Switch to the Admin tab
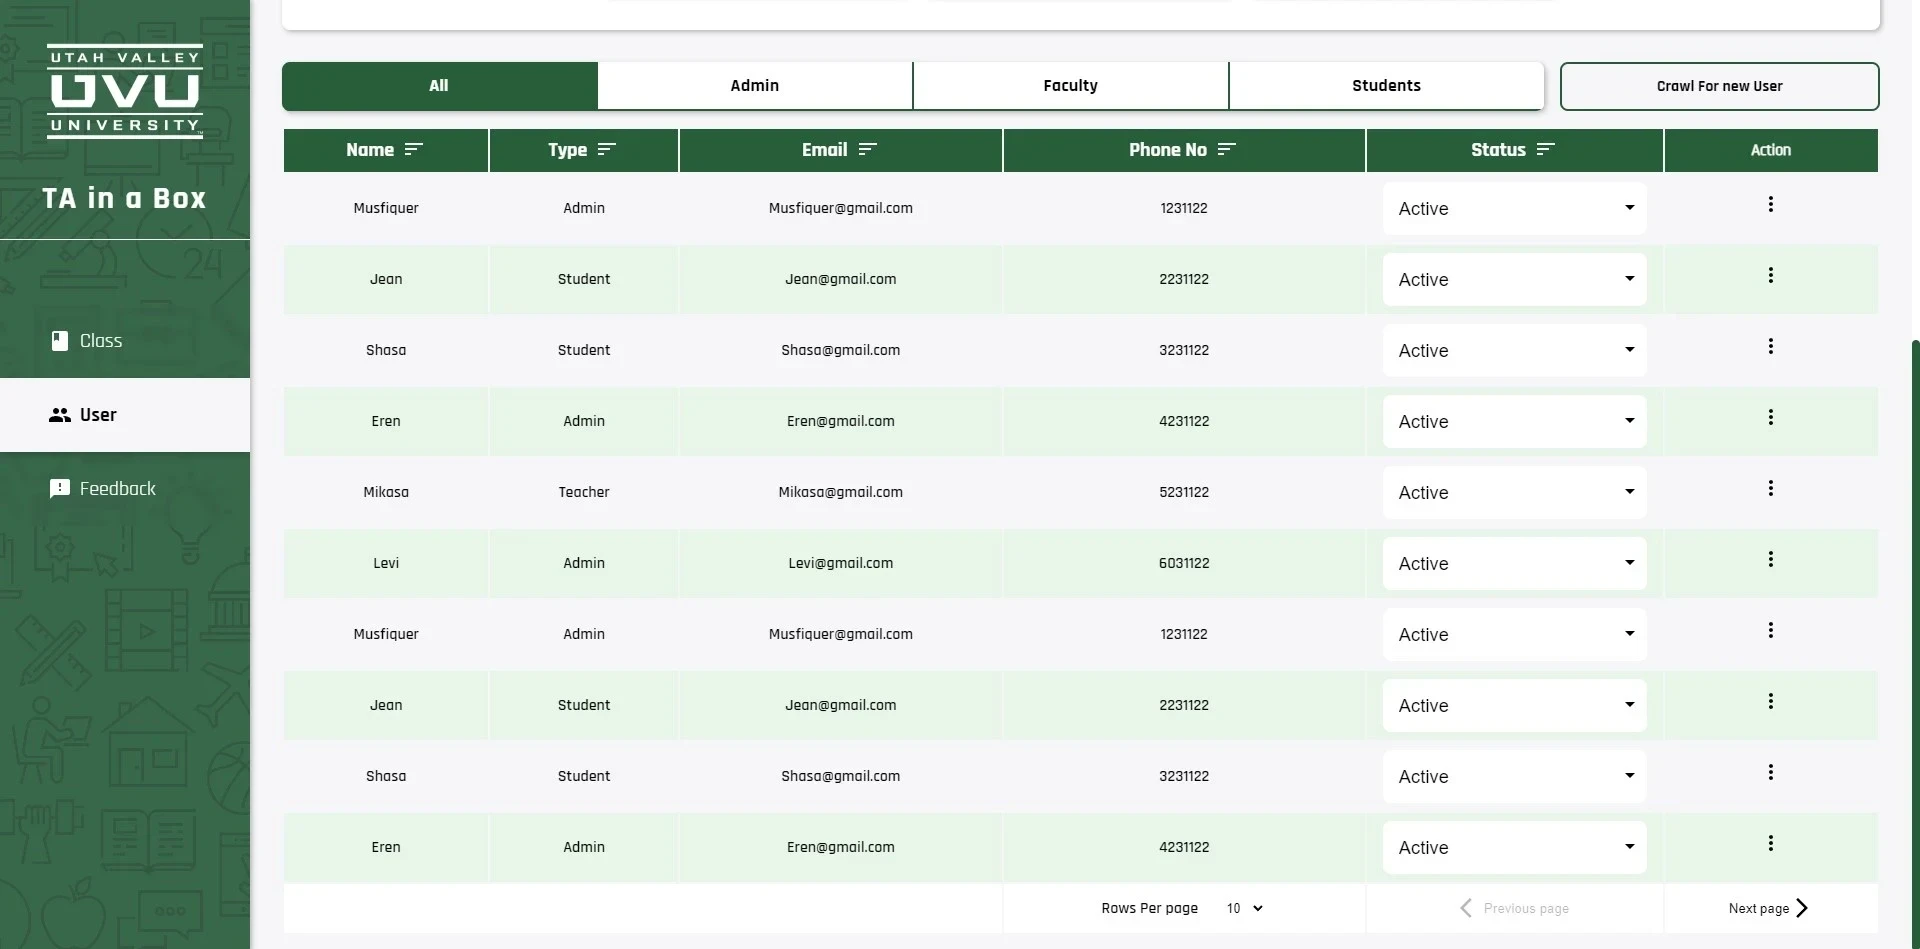This screenshot has height=949, width=1920. [754, 86]
